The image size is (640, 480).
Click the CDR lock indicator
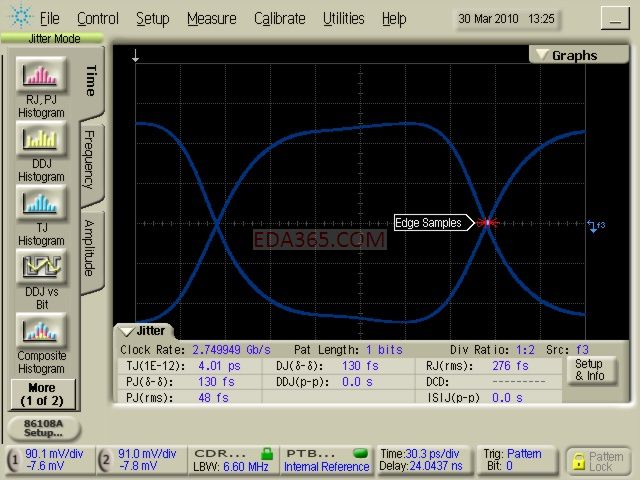(266, 453)
